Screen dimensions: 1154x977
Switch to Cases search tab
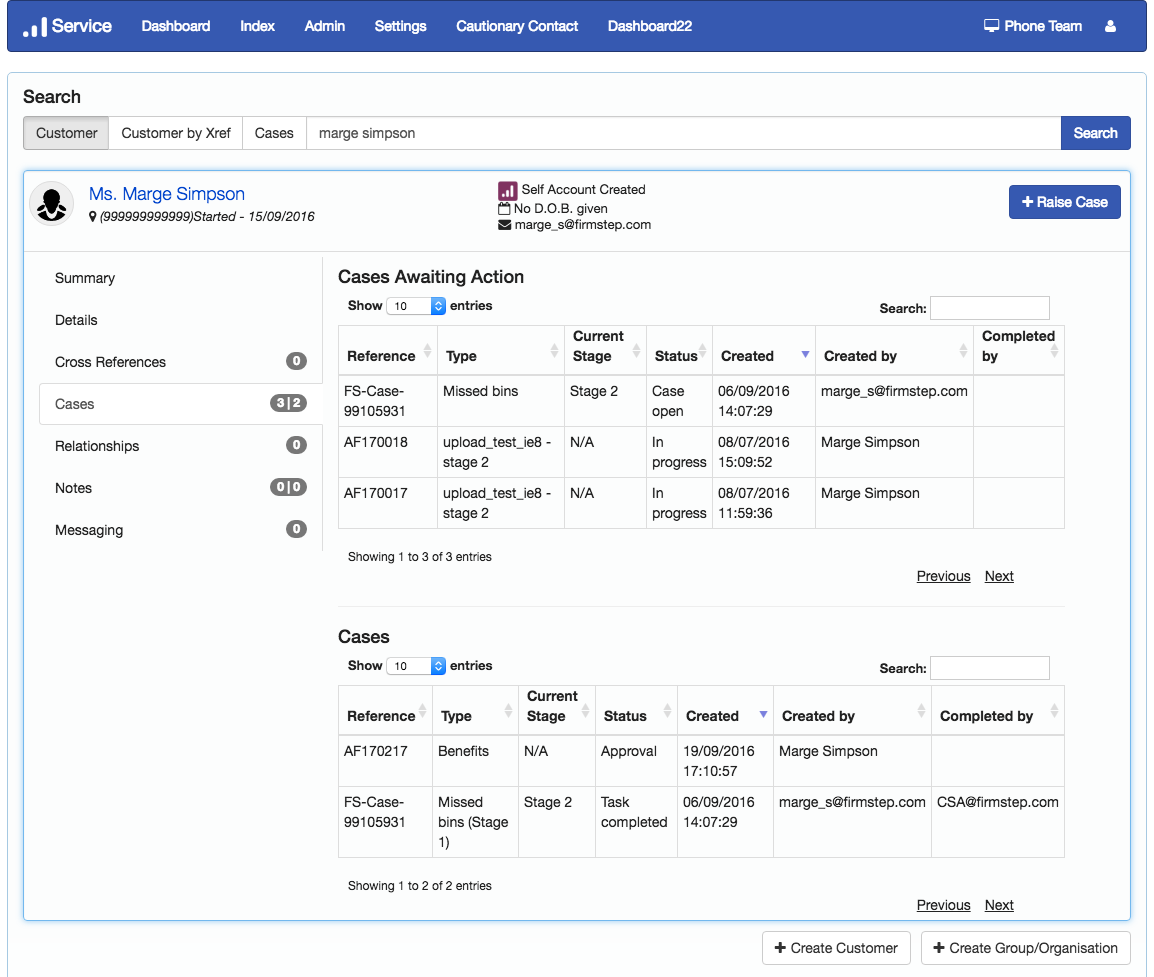pyautogui.click(x=274, y=133)
